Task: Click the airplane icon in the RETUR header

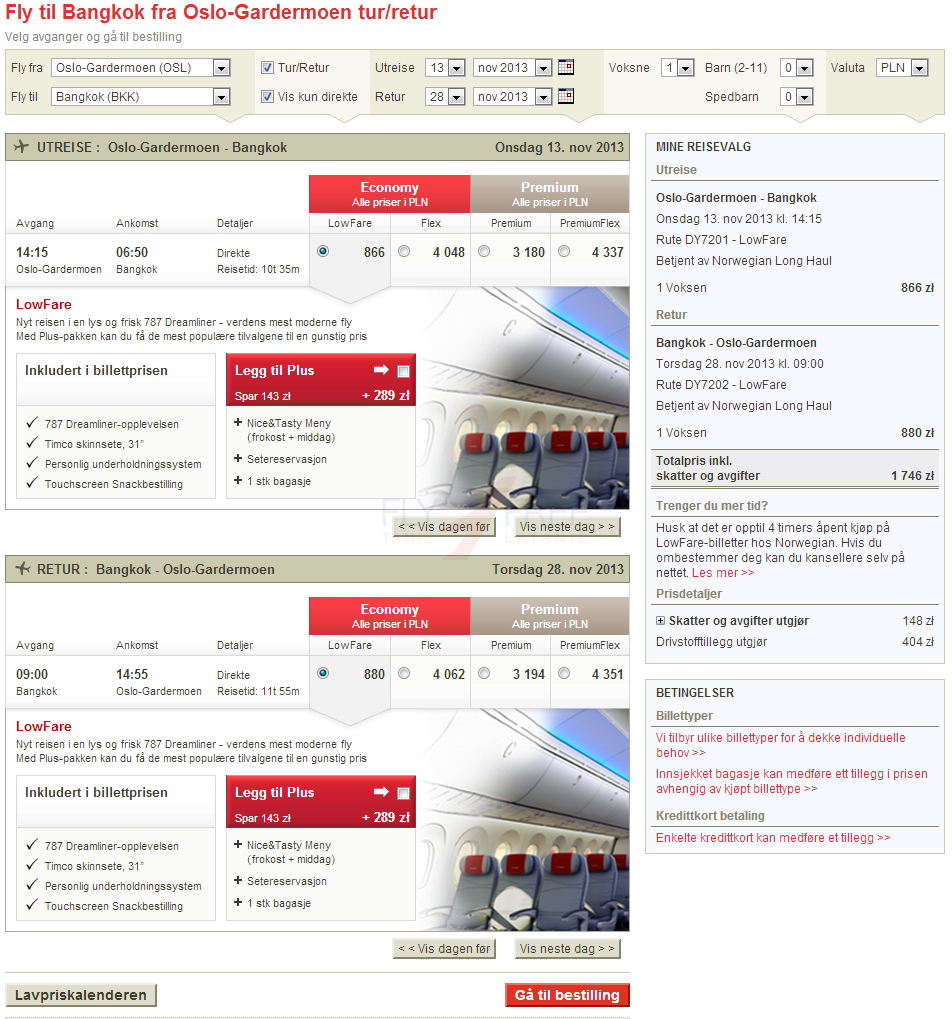Action: click(23, 569)
